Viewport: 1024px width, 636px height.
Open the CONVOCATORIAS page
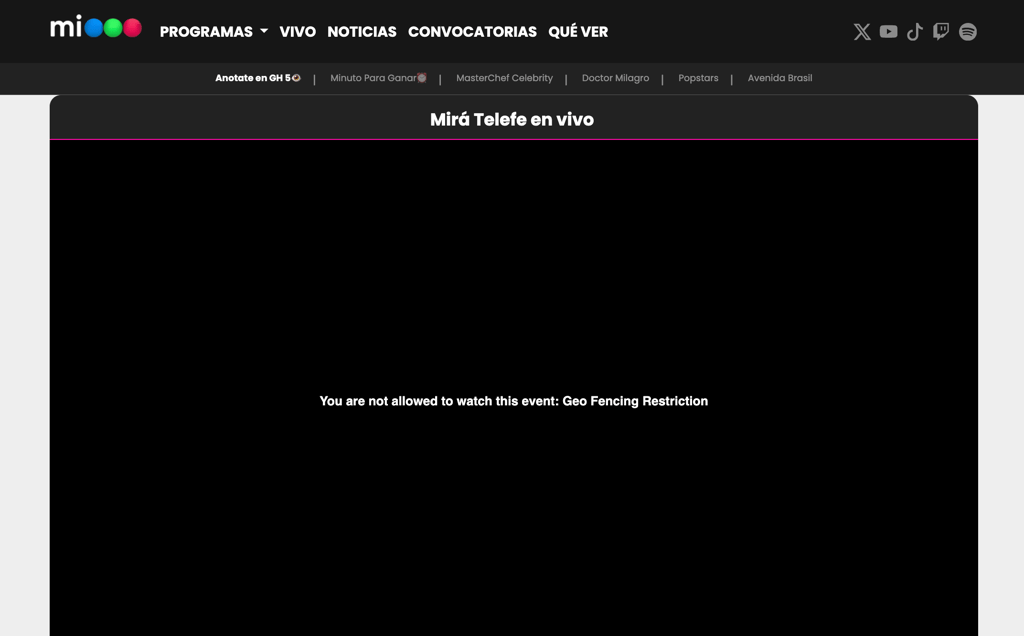click(x=472, y=31)
